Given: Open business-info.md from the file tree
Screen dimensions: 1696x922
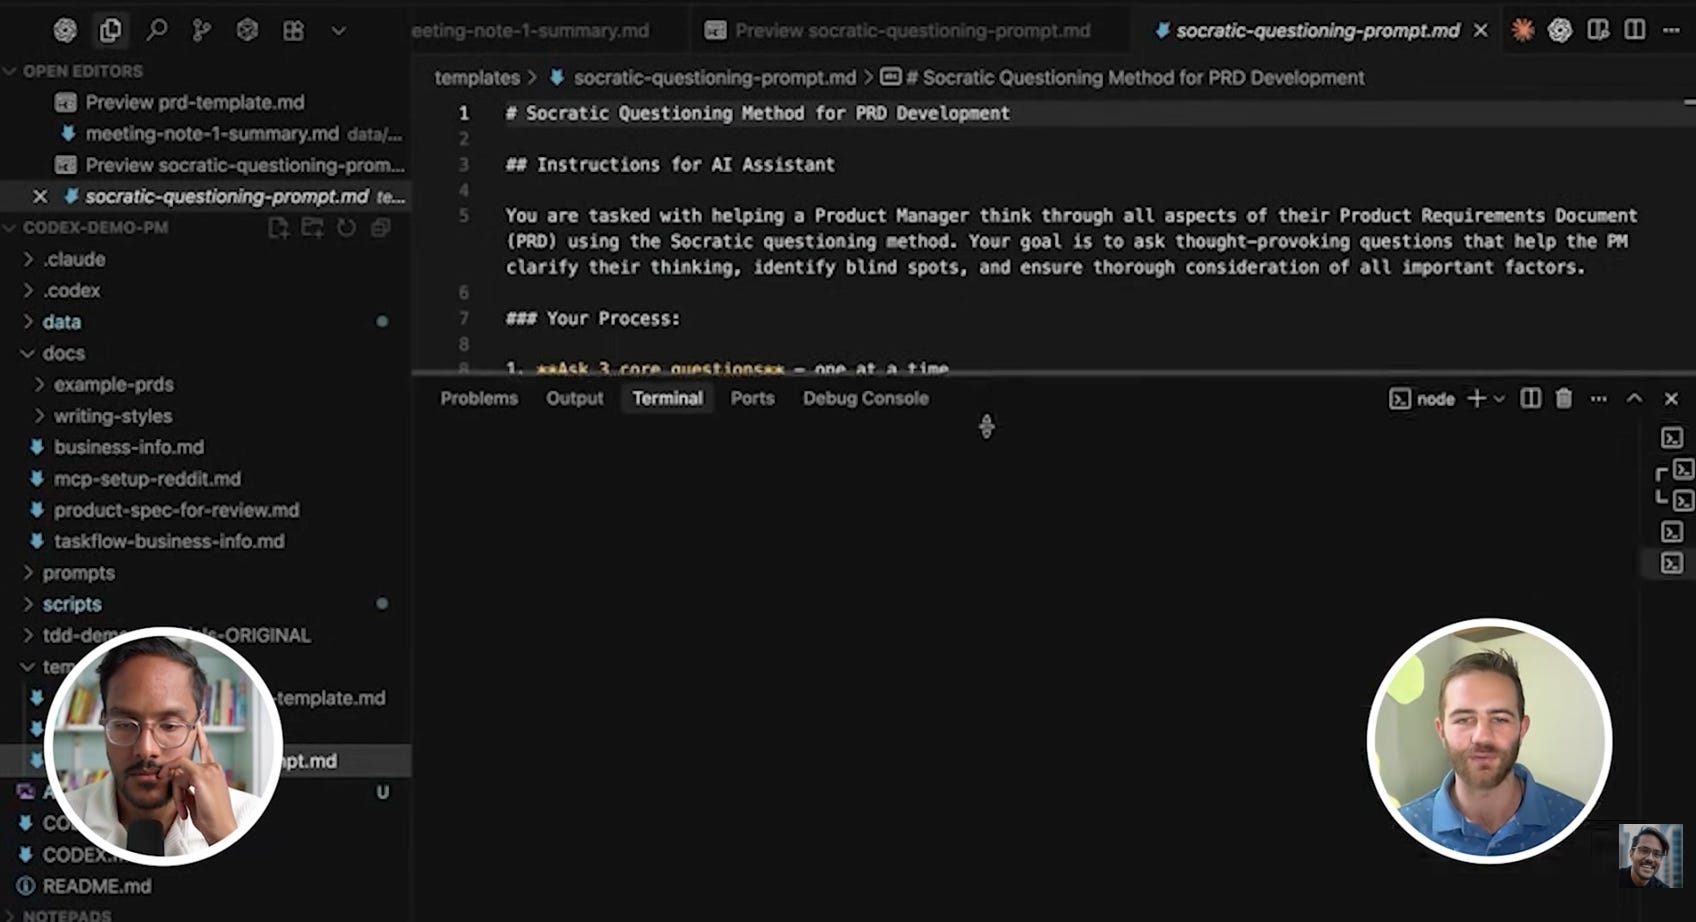Looking at the screenshot, I should tap(128, 447).
